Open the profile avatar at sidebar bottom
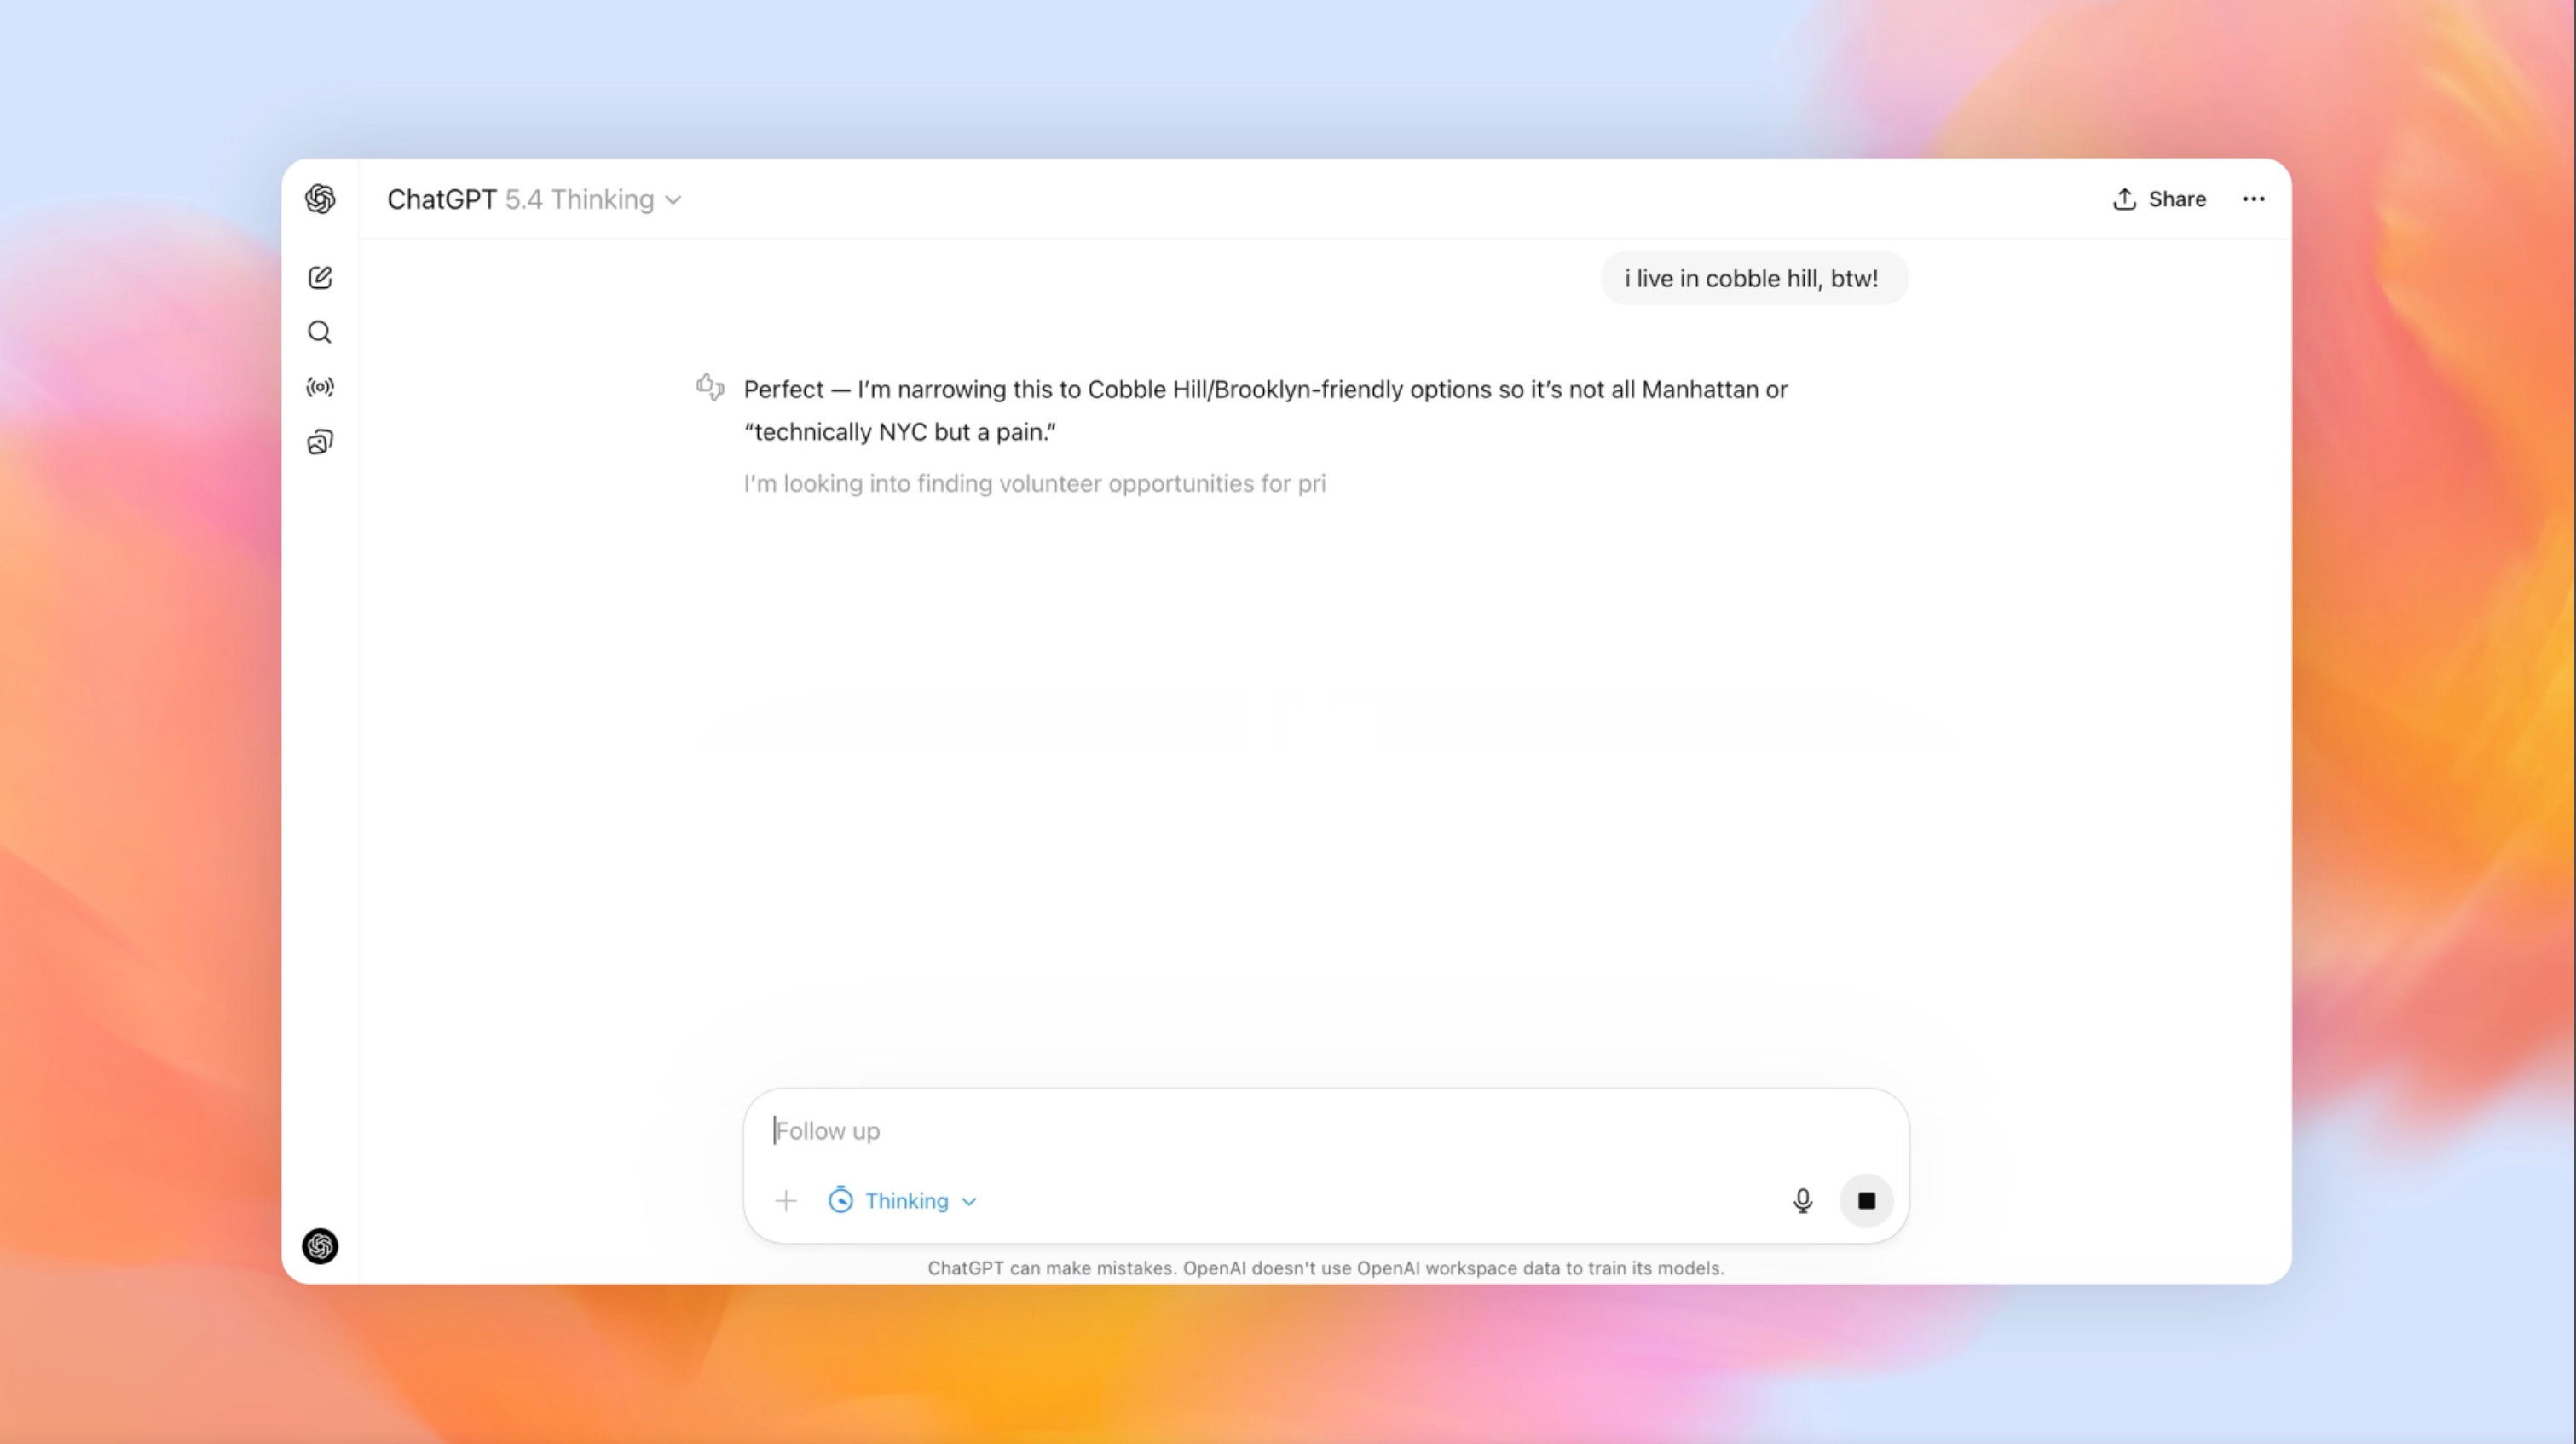Screen dimensions: 2576x1444 click(320, 1246)
